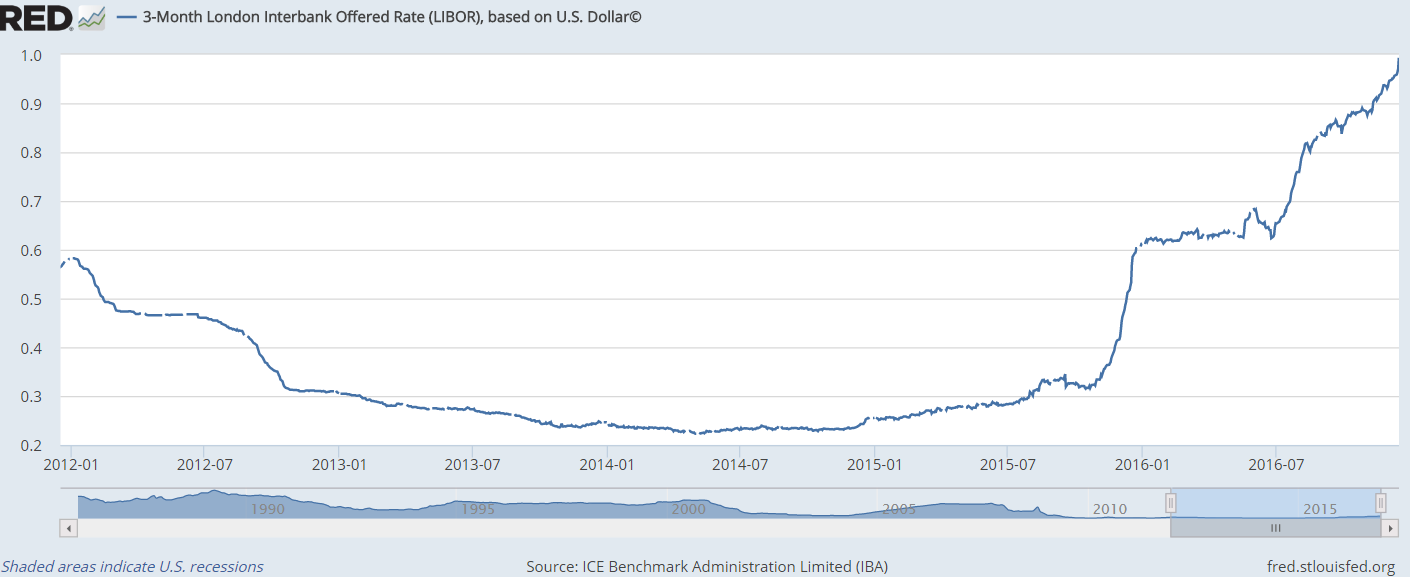Click the right scroll arrow below the navigator

point(1392,527)
